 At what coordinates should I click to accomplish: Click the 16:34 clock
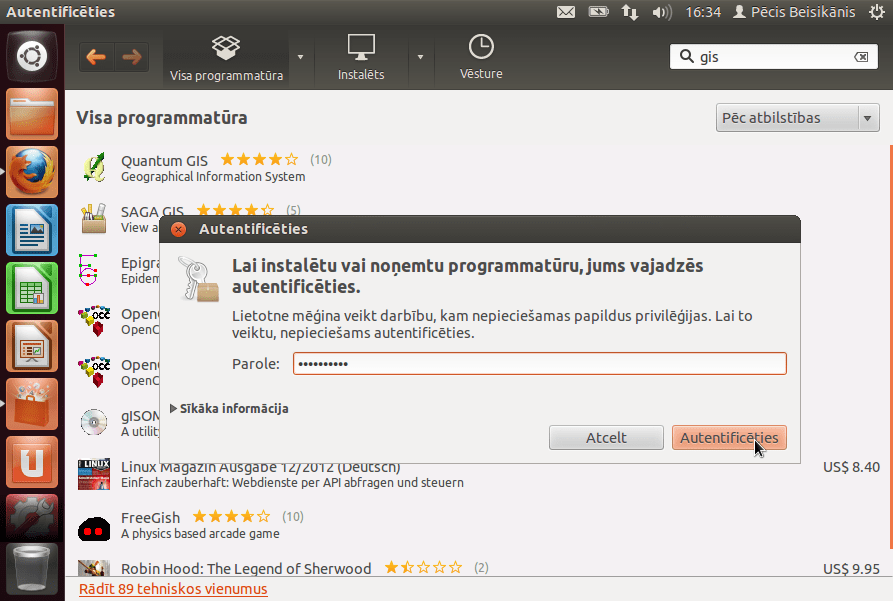[703, 12]
